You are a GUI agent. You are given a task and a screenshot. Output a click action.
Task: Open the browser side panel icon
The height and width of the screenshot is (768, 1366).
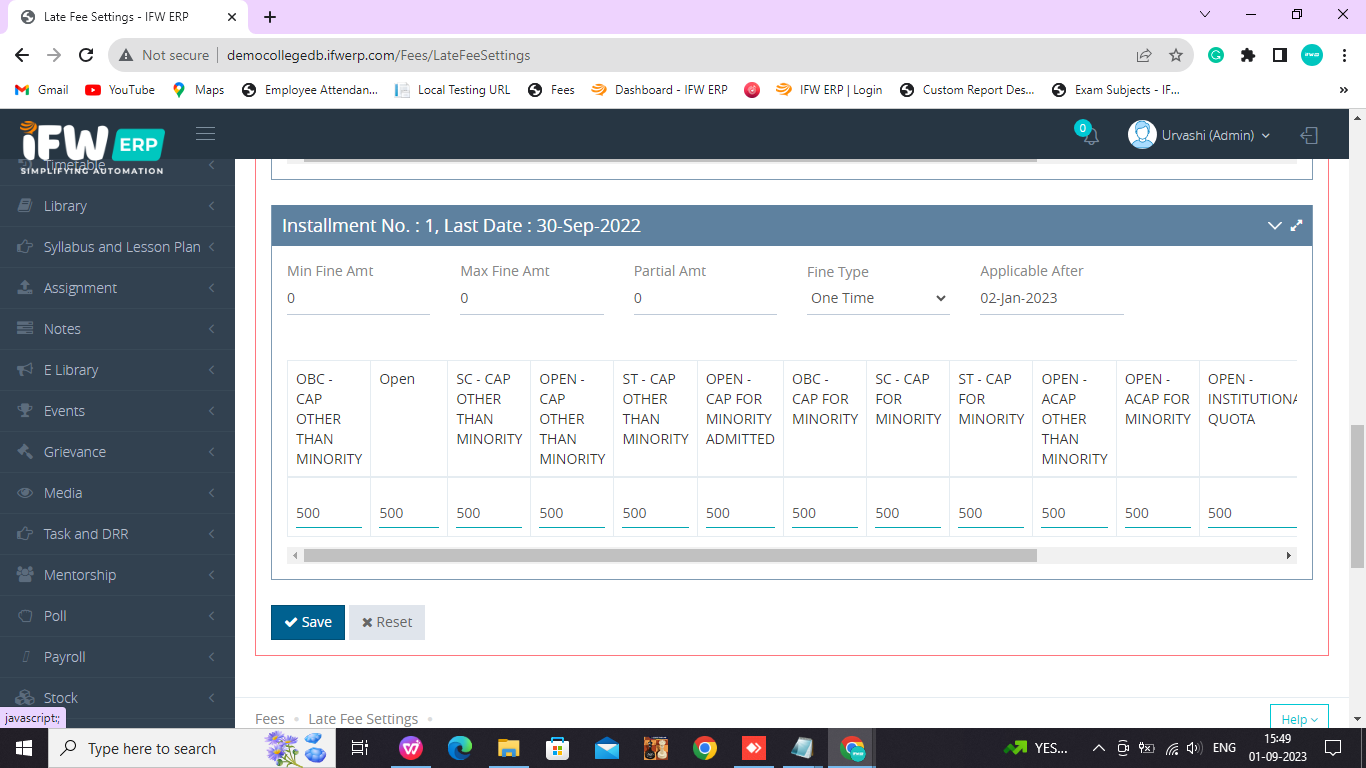coord(1279,55)
